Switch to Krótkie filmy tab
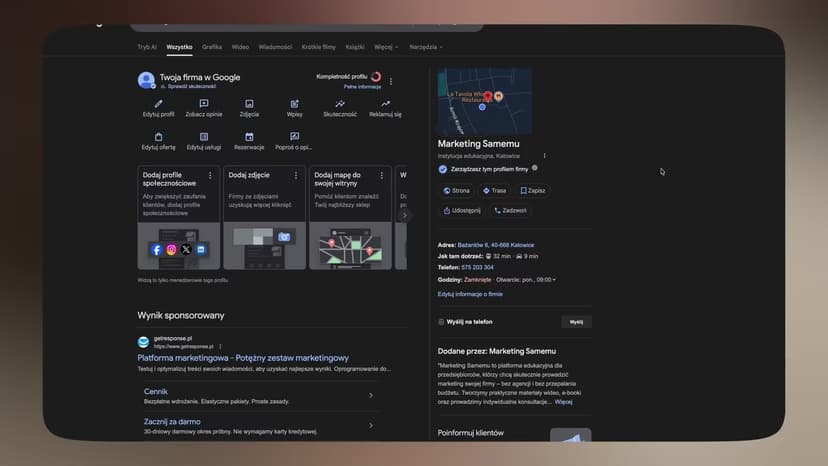The image size is (828, 466). click(x=318, y=47)
